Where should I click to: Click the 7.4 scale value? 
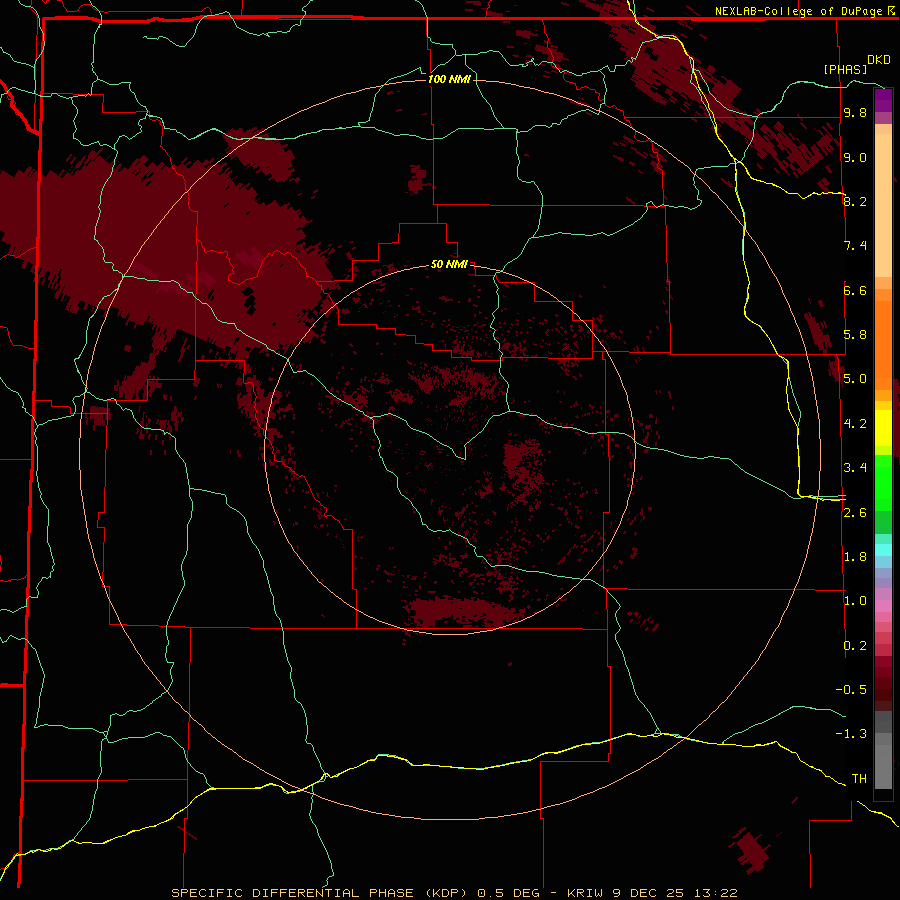coord(855,246)
